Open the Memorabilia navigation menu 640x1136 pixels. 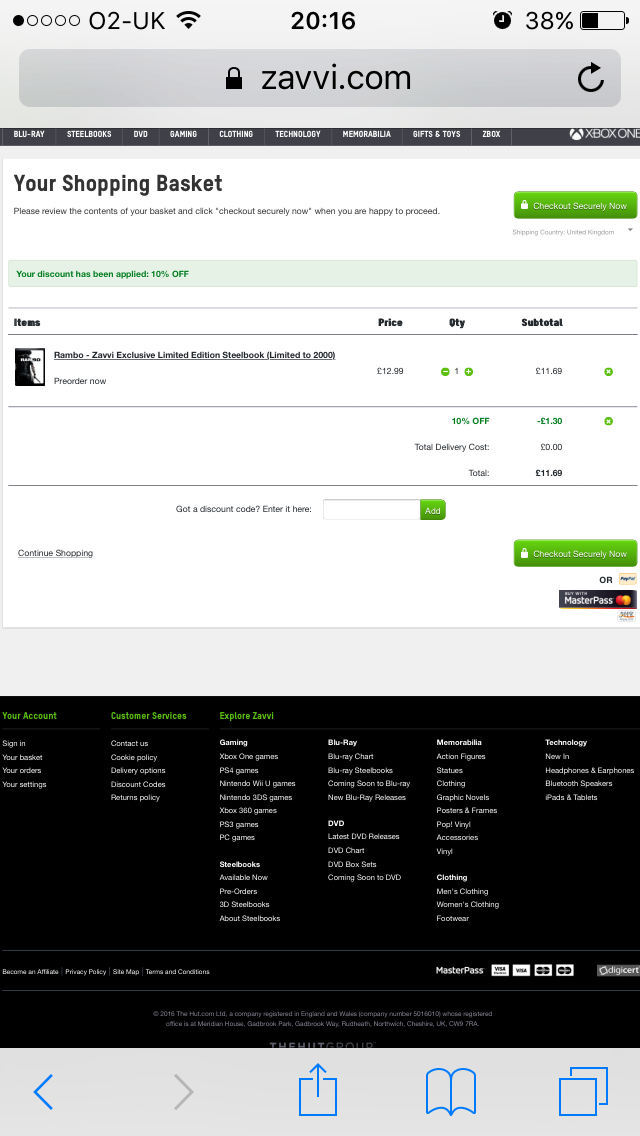click(x=367, y=135)
